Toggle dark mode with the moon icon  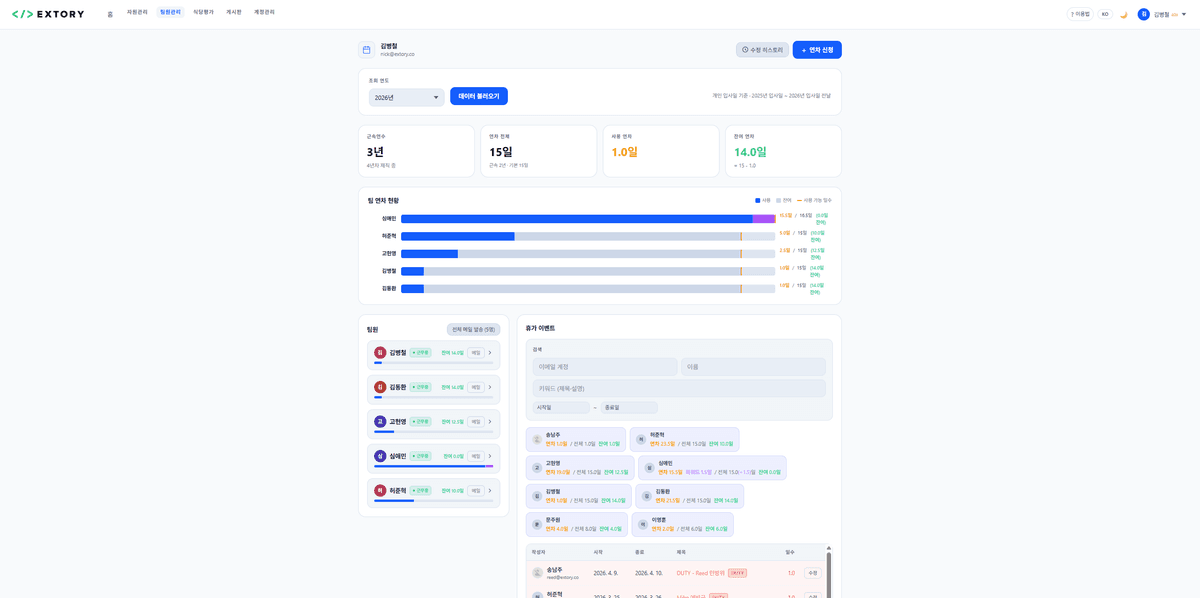1123,14
